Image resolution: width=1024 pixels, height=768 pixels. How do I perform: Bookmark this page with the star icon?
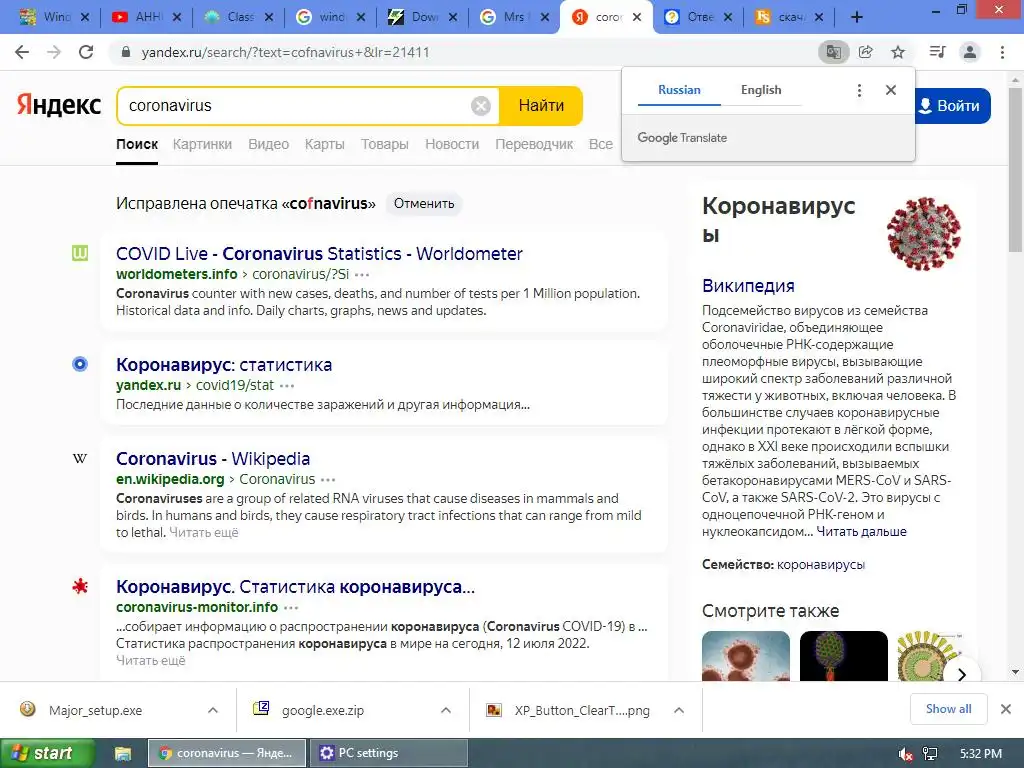(899, 52)
